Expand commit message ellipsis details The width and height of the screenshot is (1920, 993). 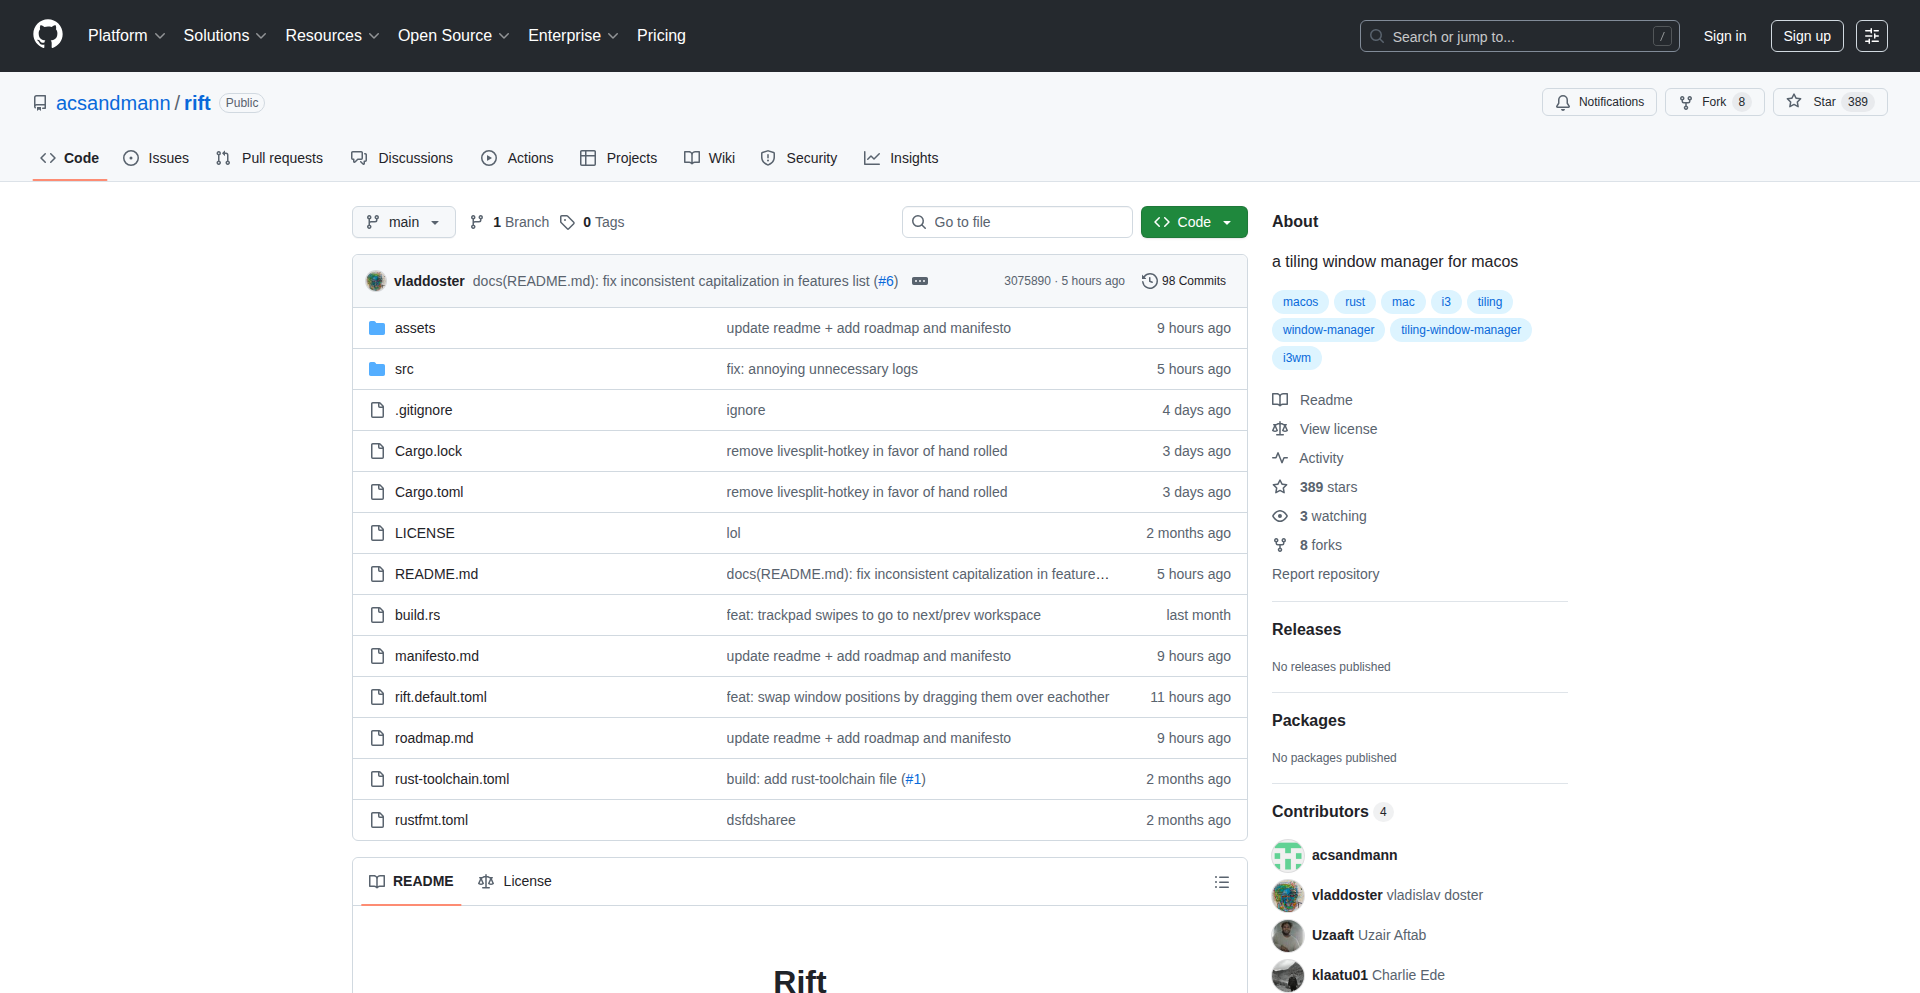(920, 281)
